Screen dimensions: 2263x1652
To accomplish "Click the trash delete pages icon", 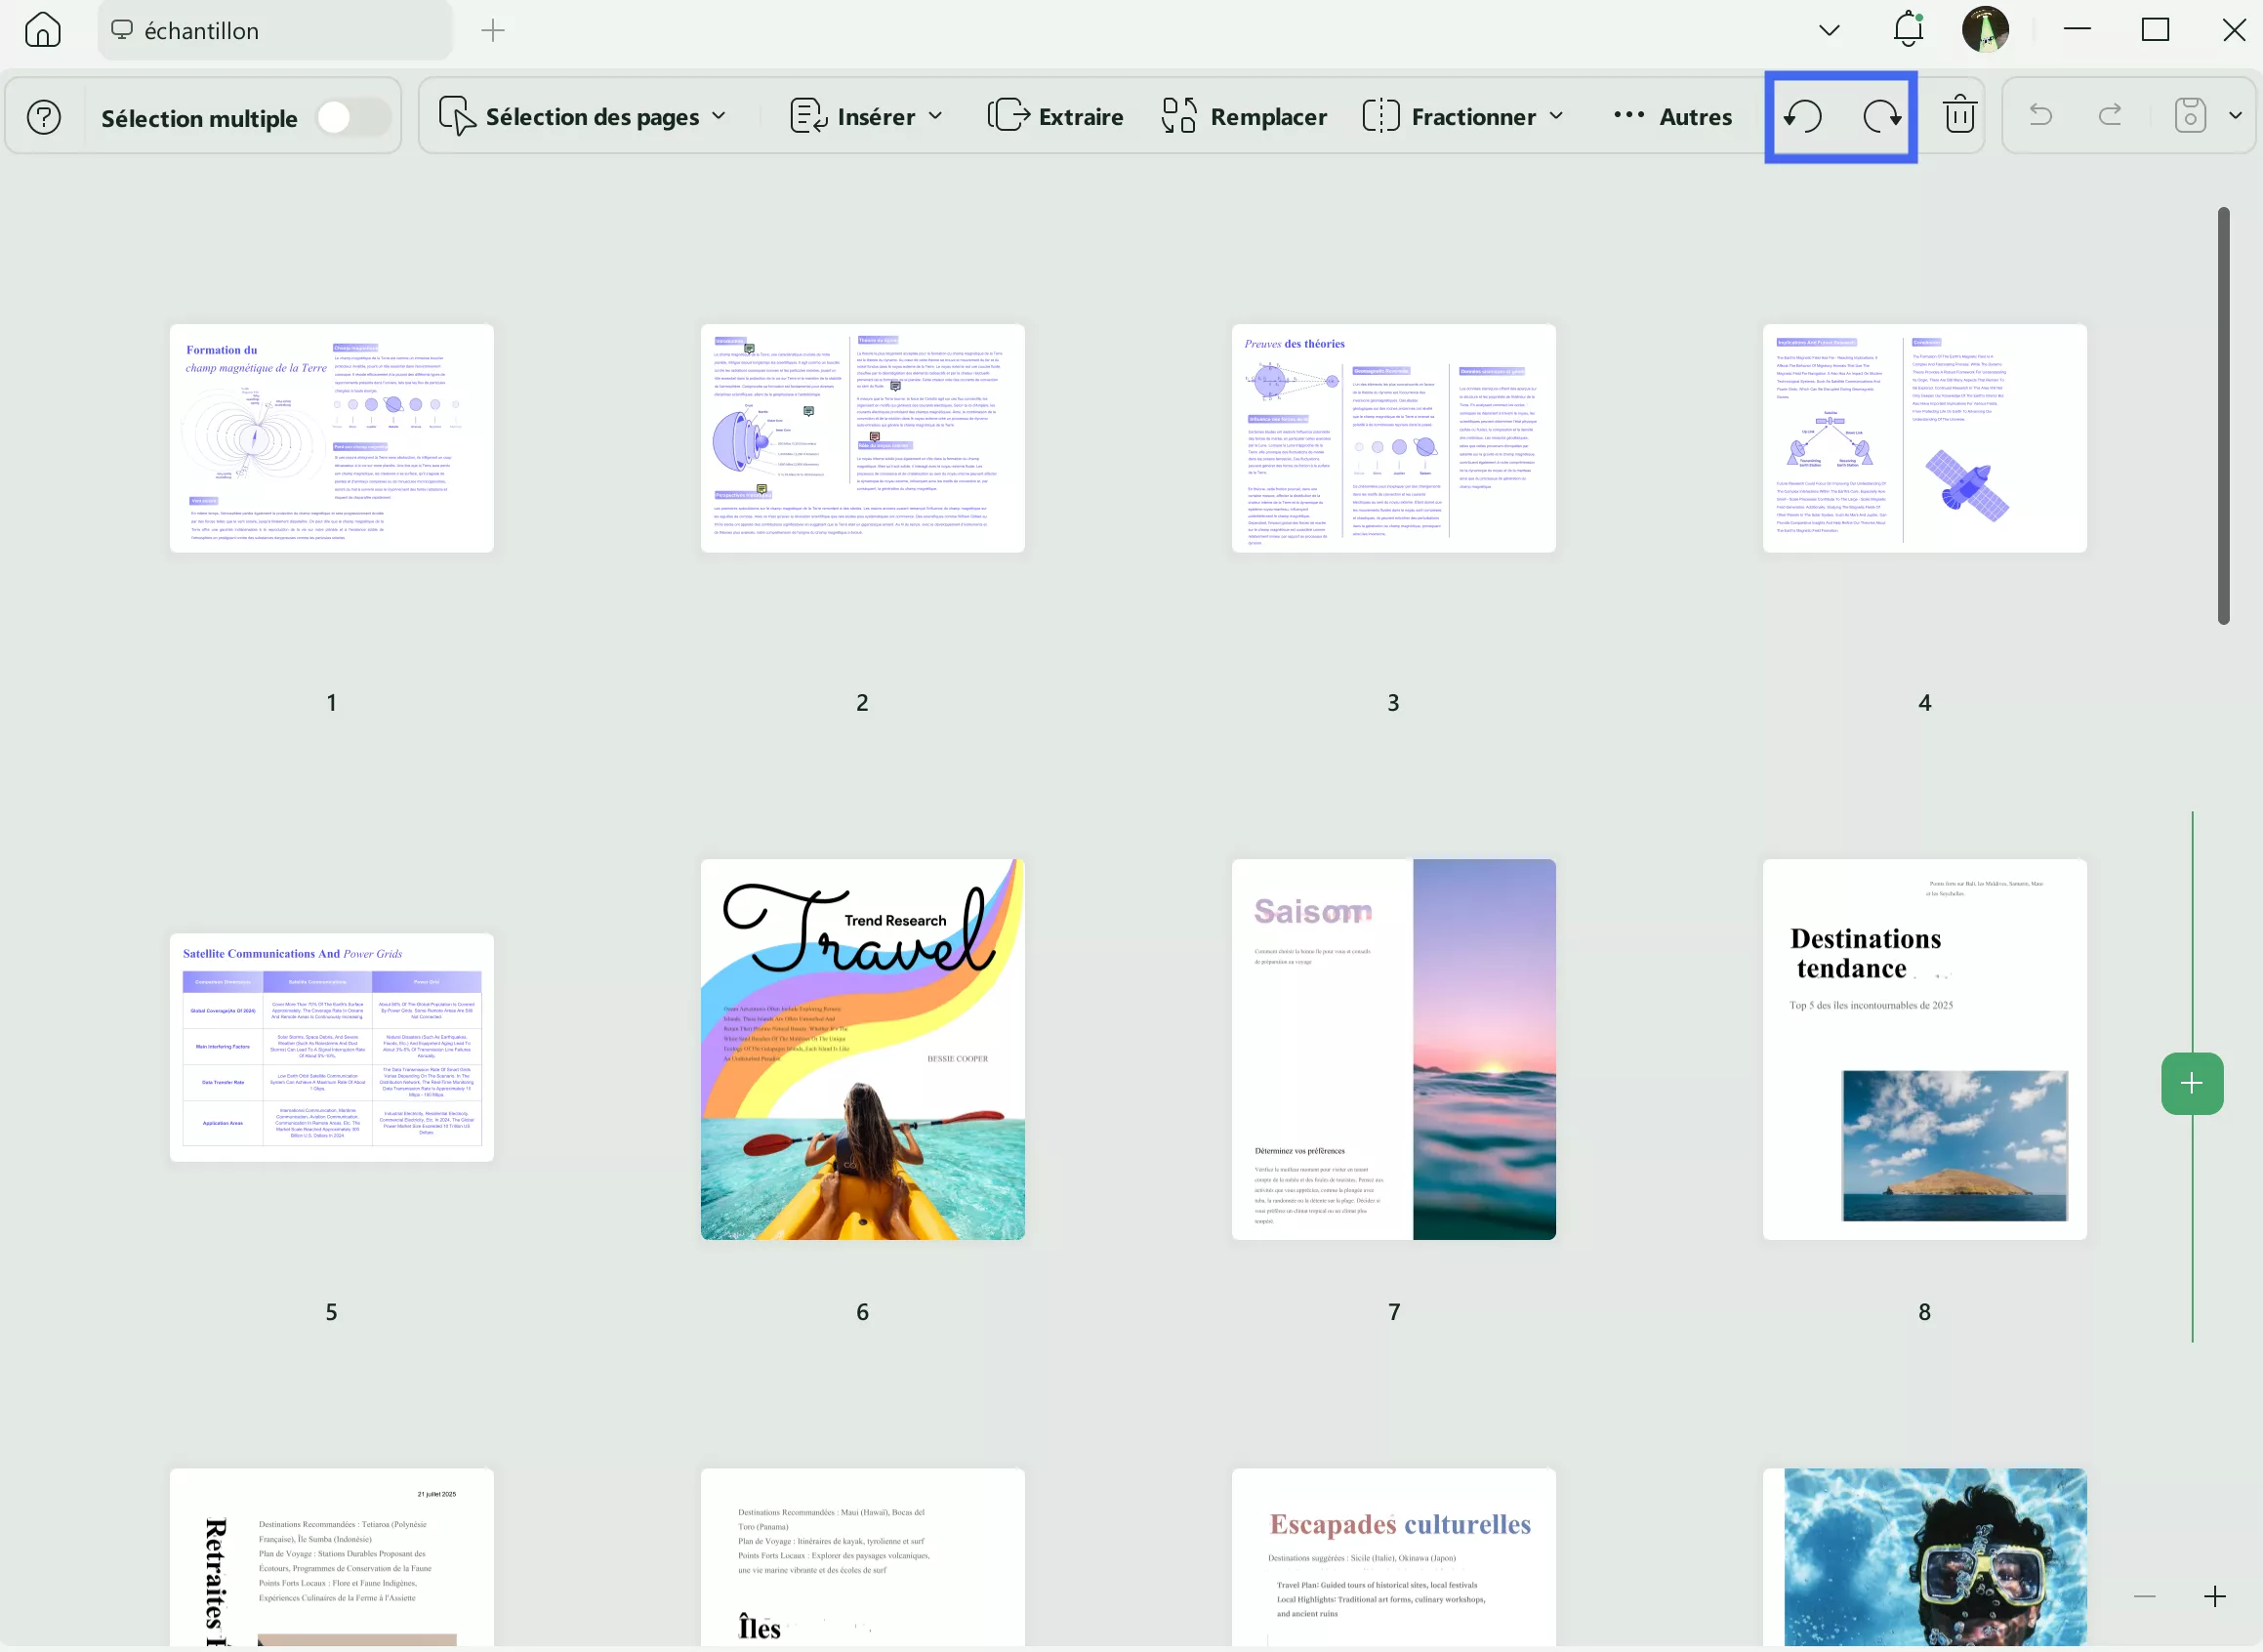I will 1959,116.
